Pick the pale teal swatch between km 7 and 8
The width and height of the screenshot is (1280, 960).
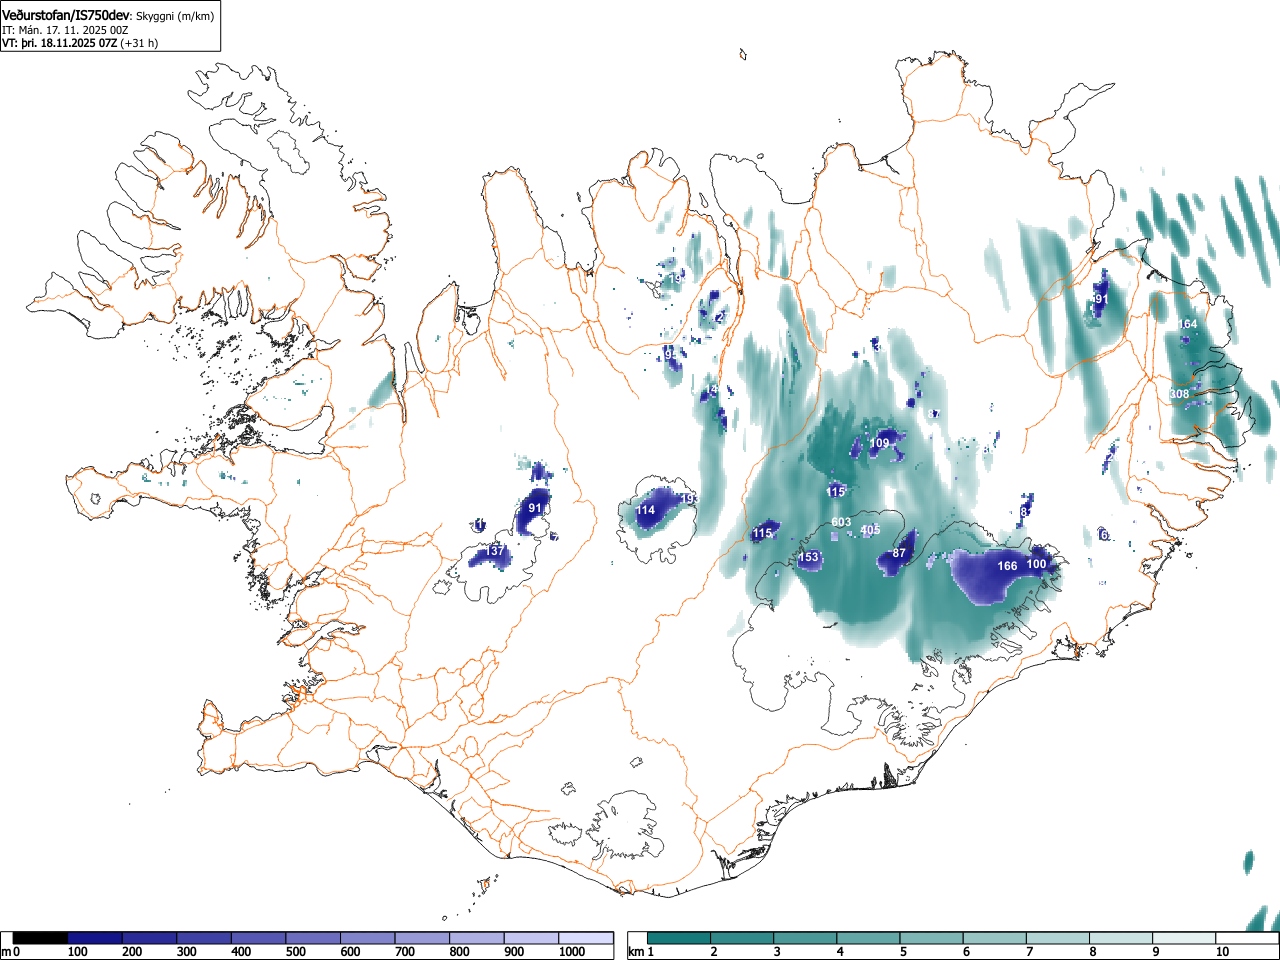1059,938
